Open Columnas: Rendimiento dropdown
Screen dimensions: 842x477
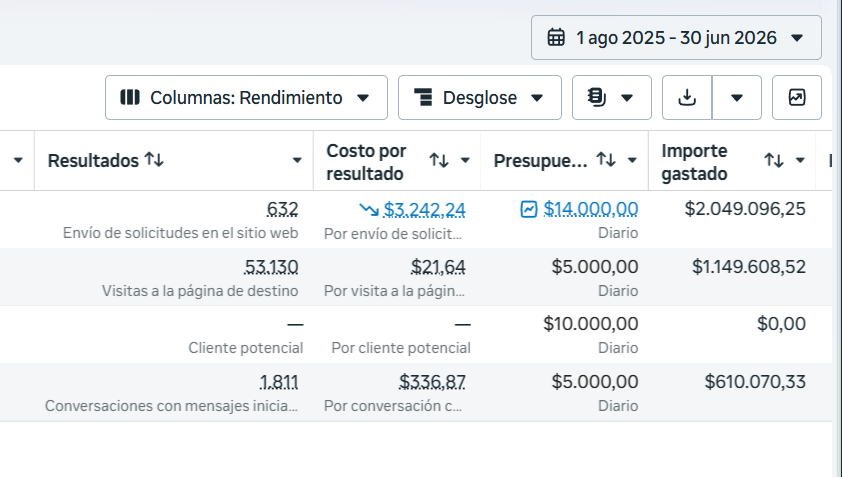coord(246,98)
